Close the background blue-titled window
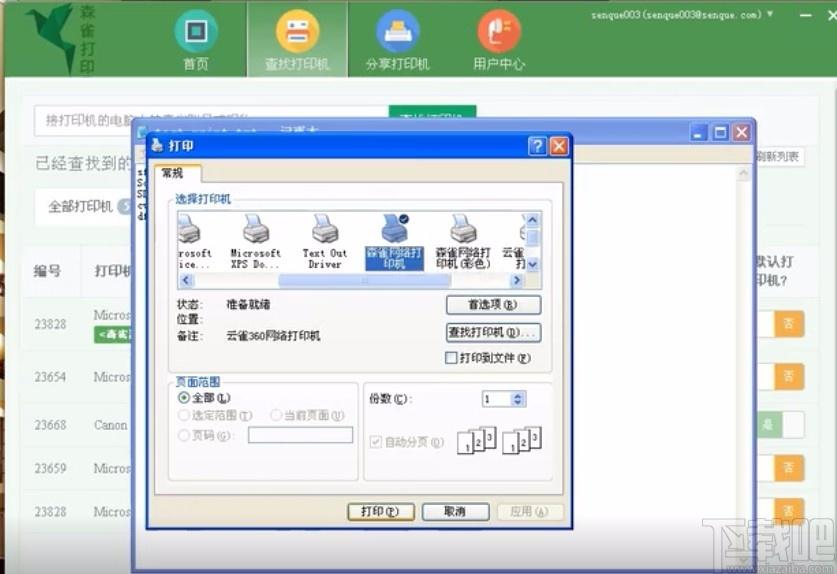Viewport: 837px width, 574px height. (741, 132)
